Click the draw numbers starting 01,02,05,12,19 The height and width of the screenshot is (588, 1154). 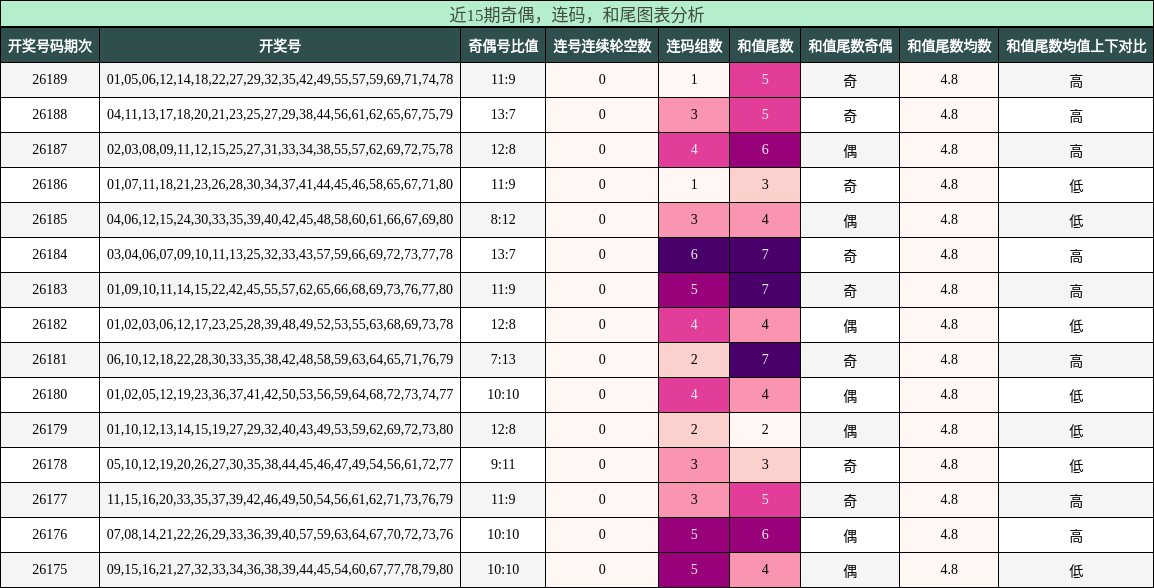pos(280,394)
